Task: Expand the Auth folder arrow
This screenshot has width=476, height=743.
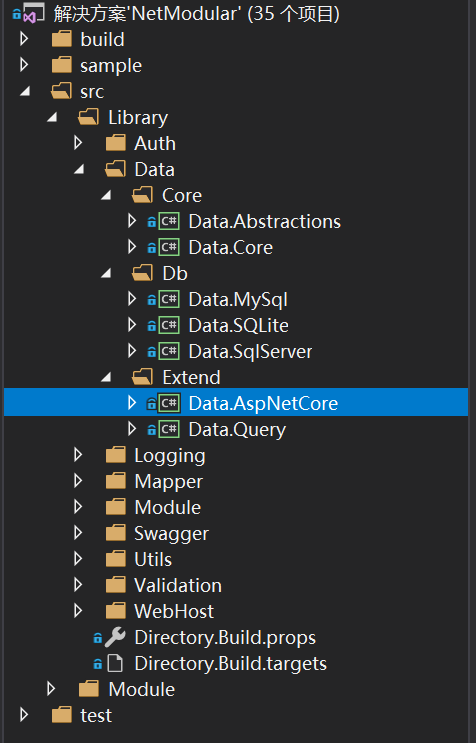Action: [x=78, y=143]
